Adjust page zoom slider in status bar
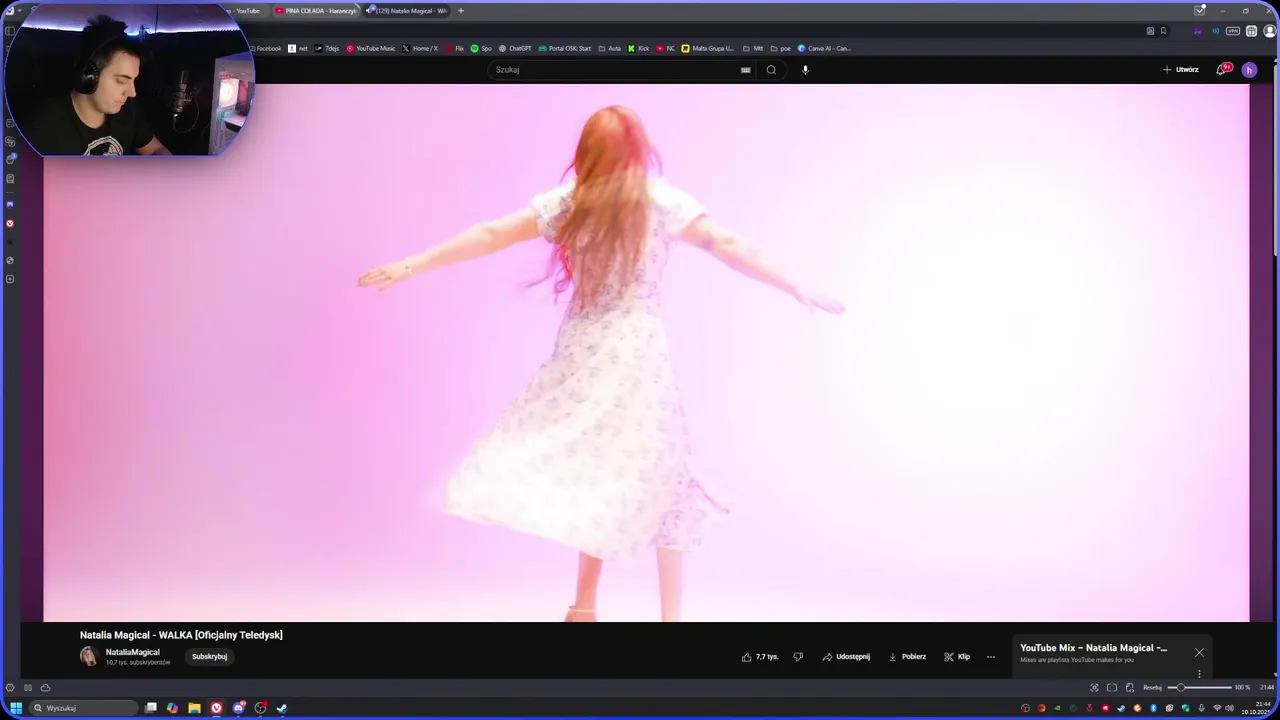The height and width of the screenshot is (720, 1280). (1200, 688)
